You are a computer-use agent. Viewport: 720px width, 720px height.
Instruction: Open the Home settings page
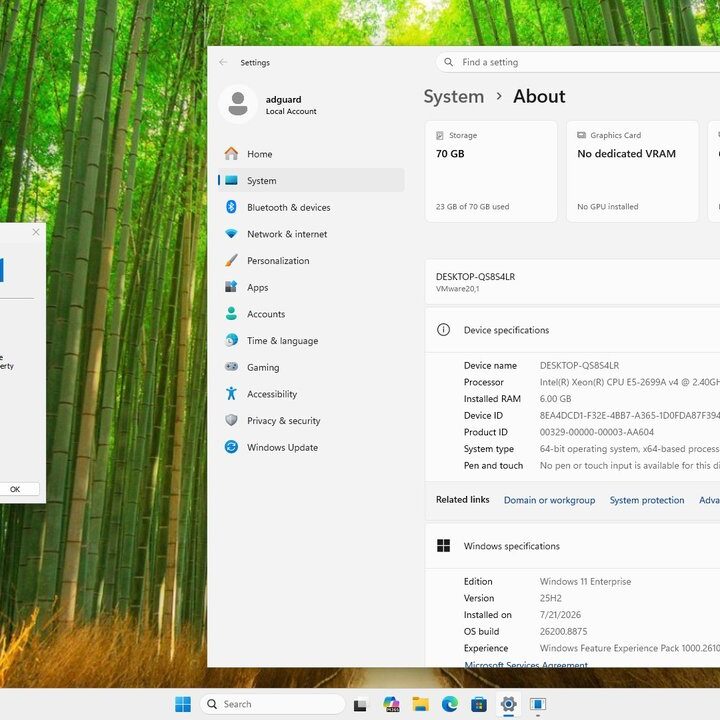click(x=311, y=154)
